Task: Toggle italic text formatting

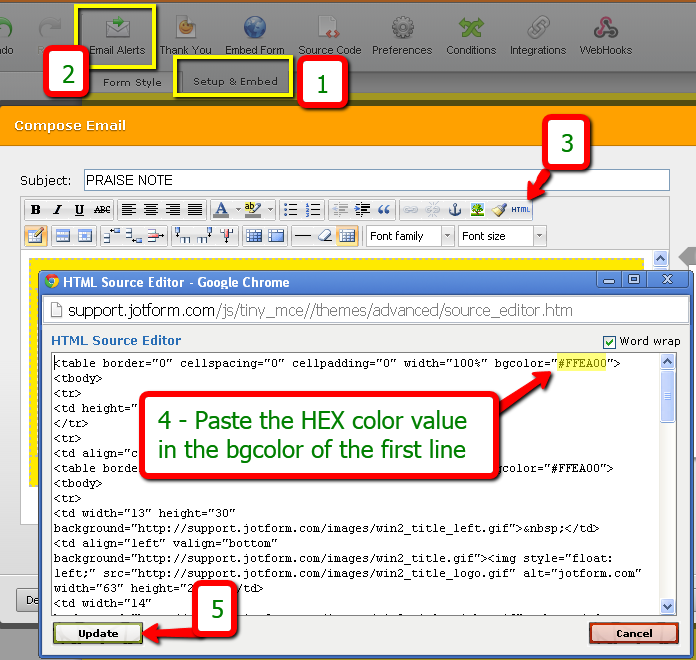Action: [x=57, y=210]
